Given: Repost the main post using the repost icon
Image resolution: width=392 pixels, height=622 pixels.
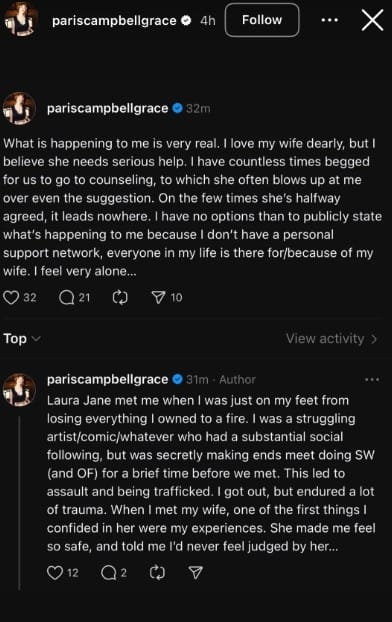Looking at the screenshot, I should tap(120, 298).
